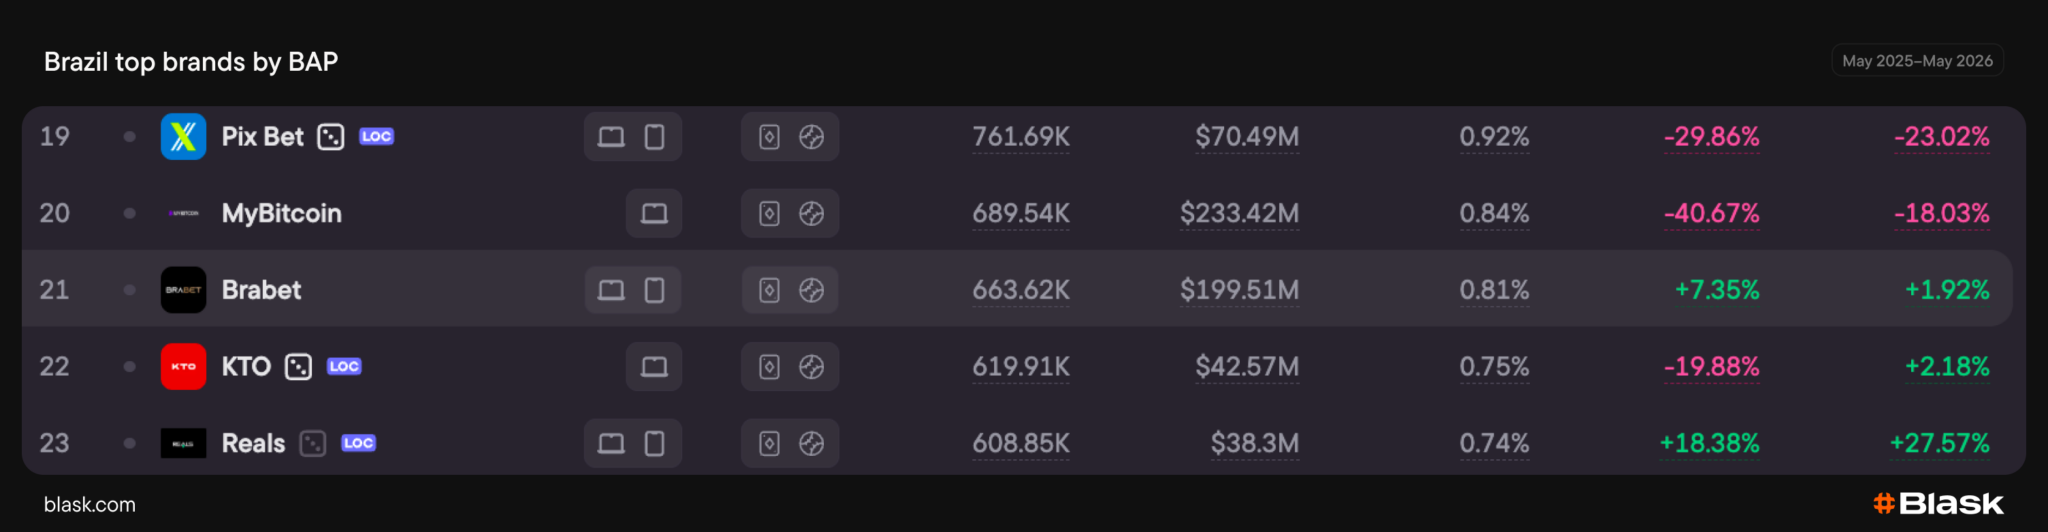This screenshot has width=2048, height=532.
Task: Click the dice icon beside KTO
Action: 298,367
